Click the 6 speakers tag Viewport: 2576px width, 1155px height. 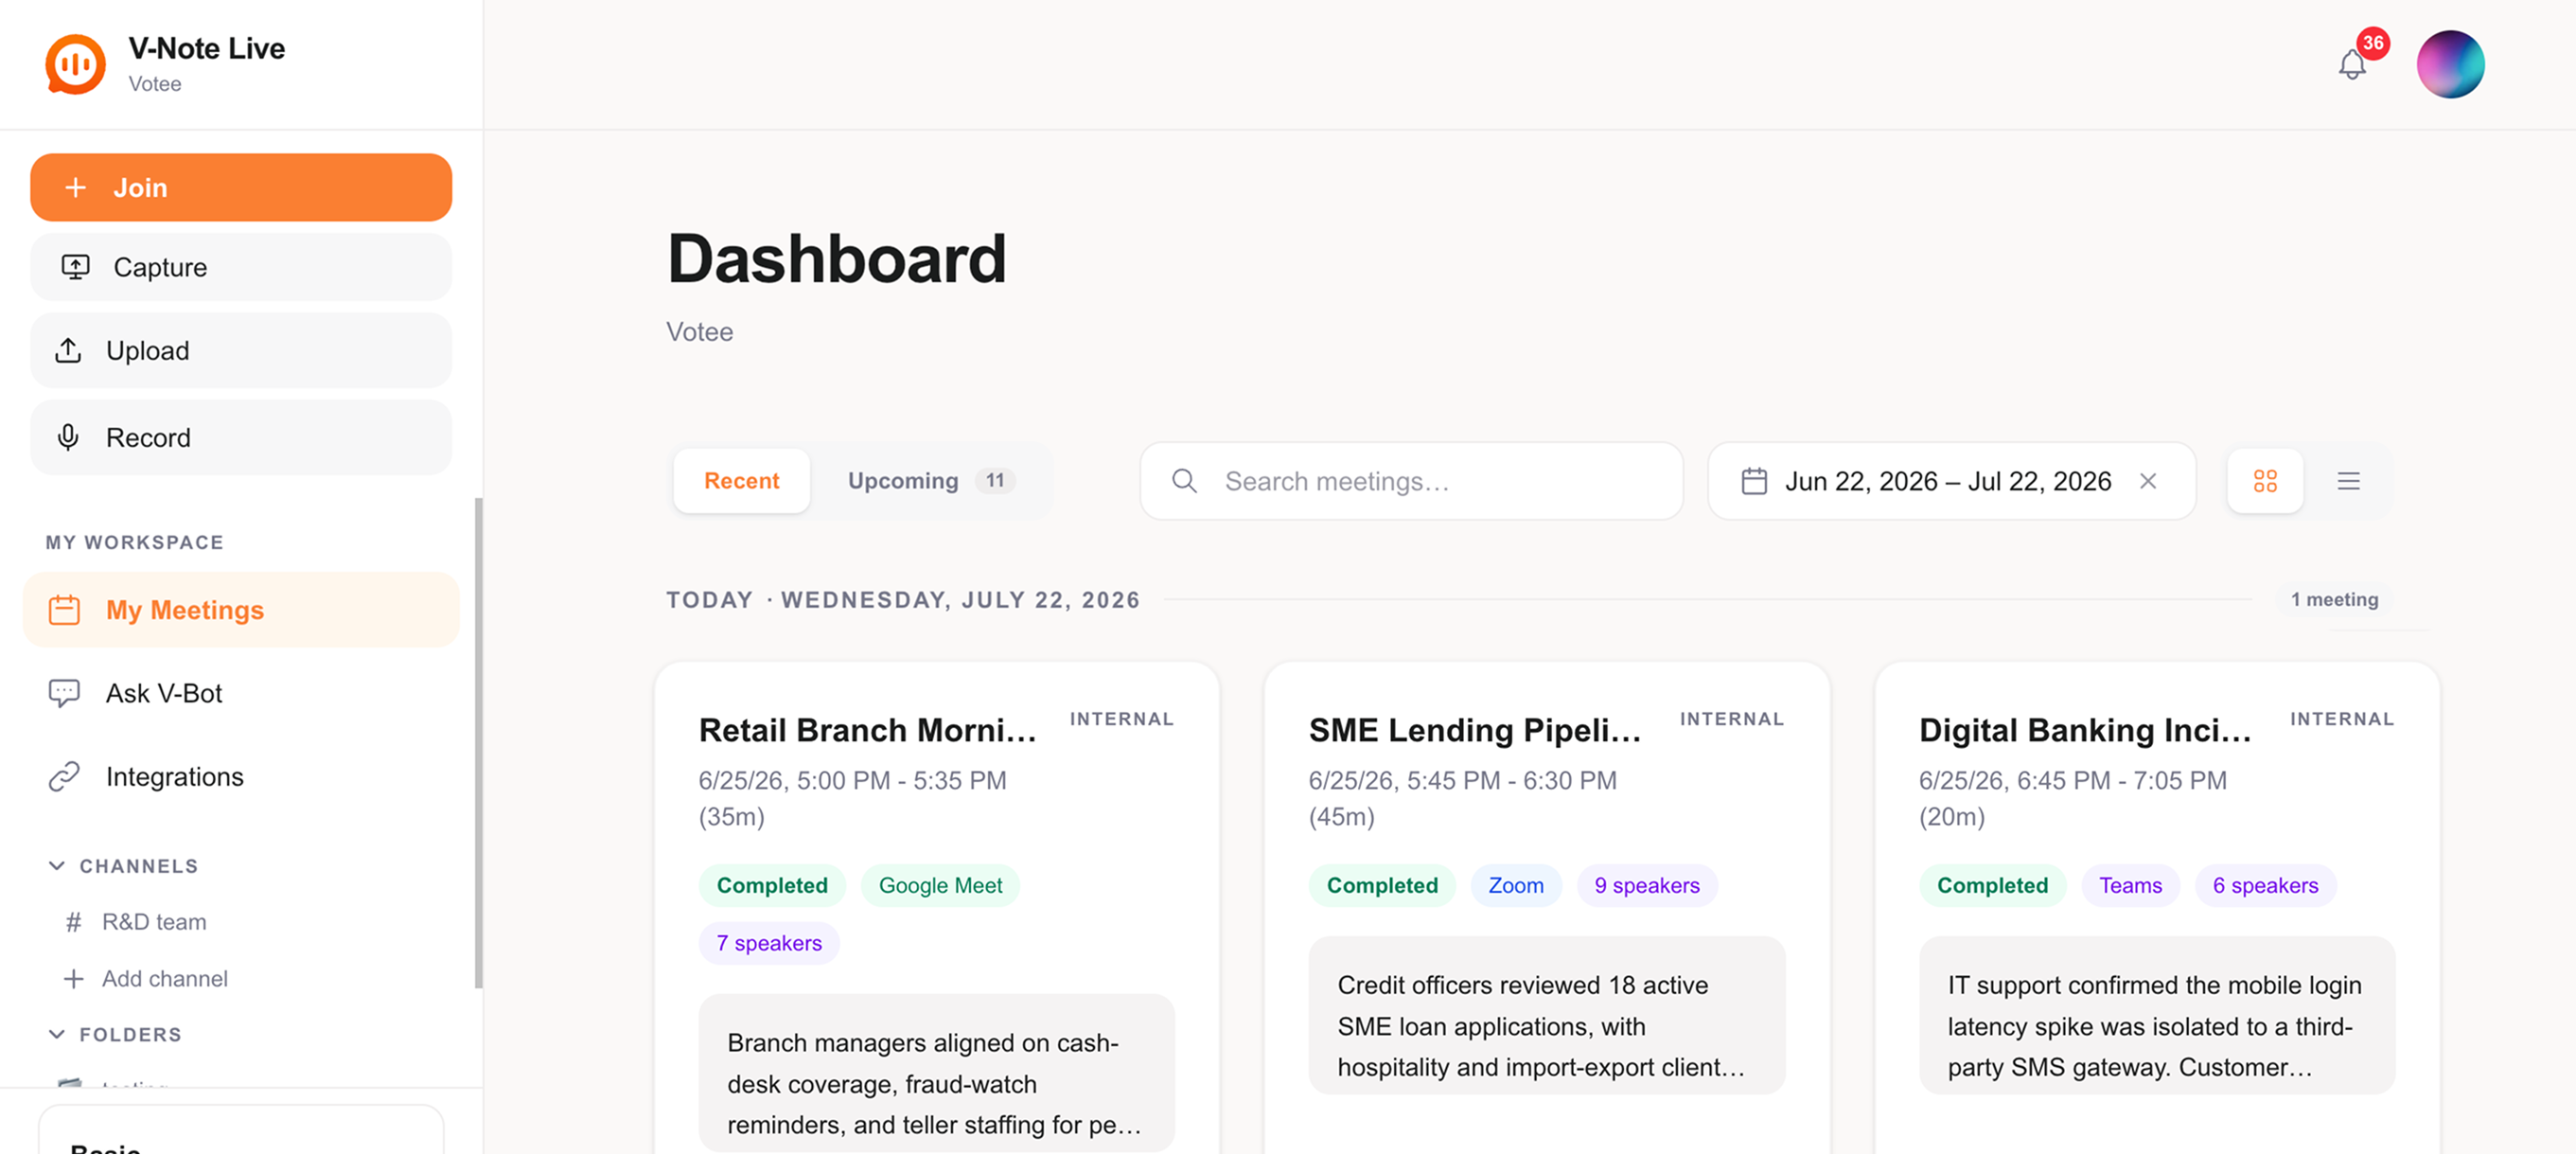[2265, 885]
